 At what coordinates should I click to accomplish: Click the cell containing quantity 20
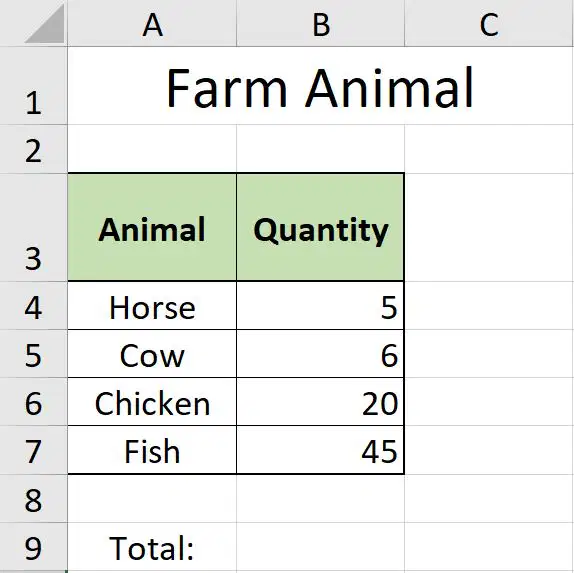pos(321,402)
